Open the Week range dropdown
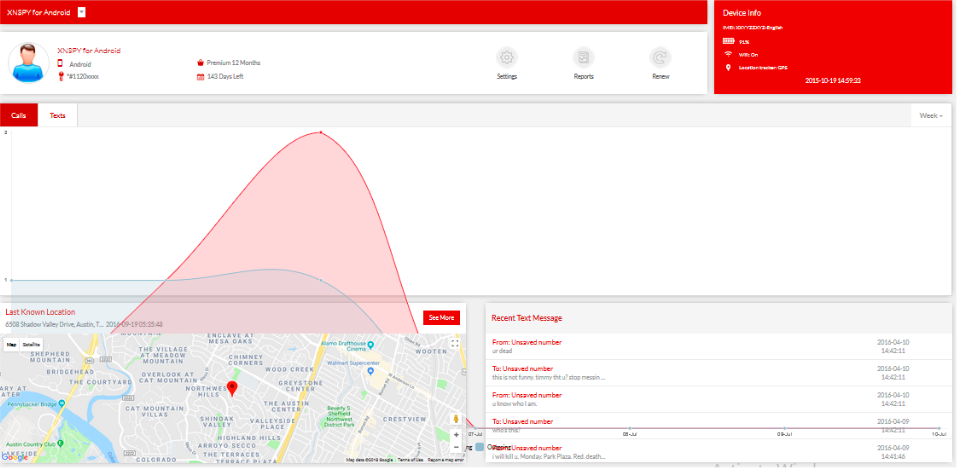Screen dimensions: 959x470 (x=931, y=116)
